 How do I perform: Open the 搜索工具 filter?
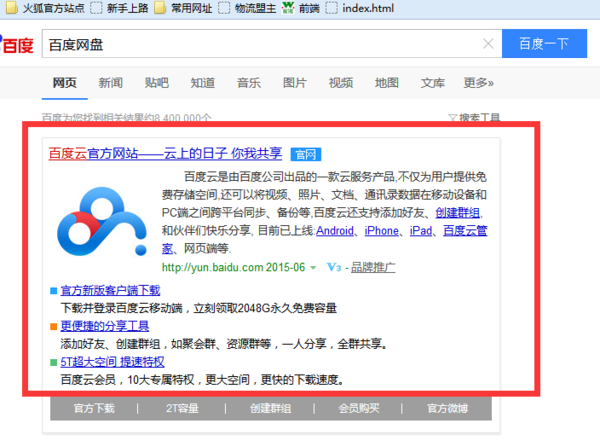pos(474,117)
